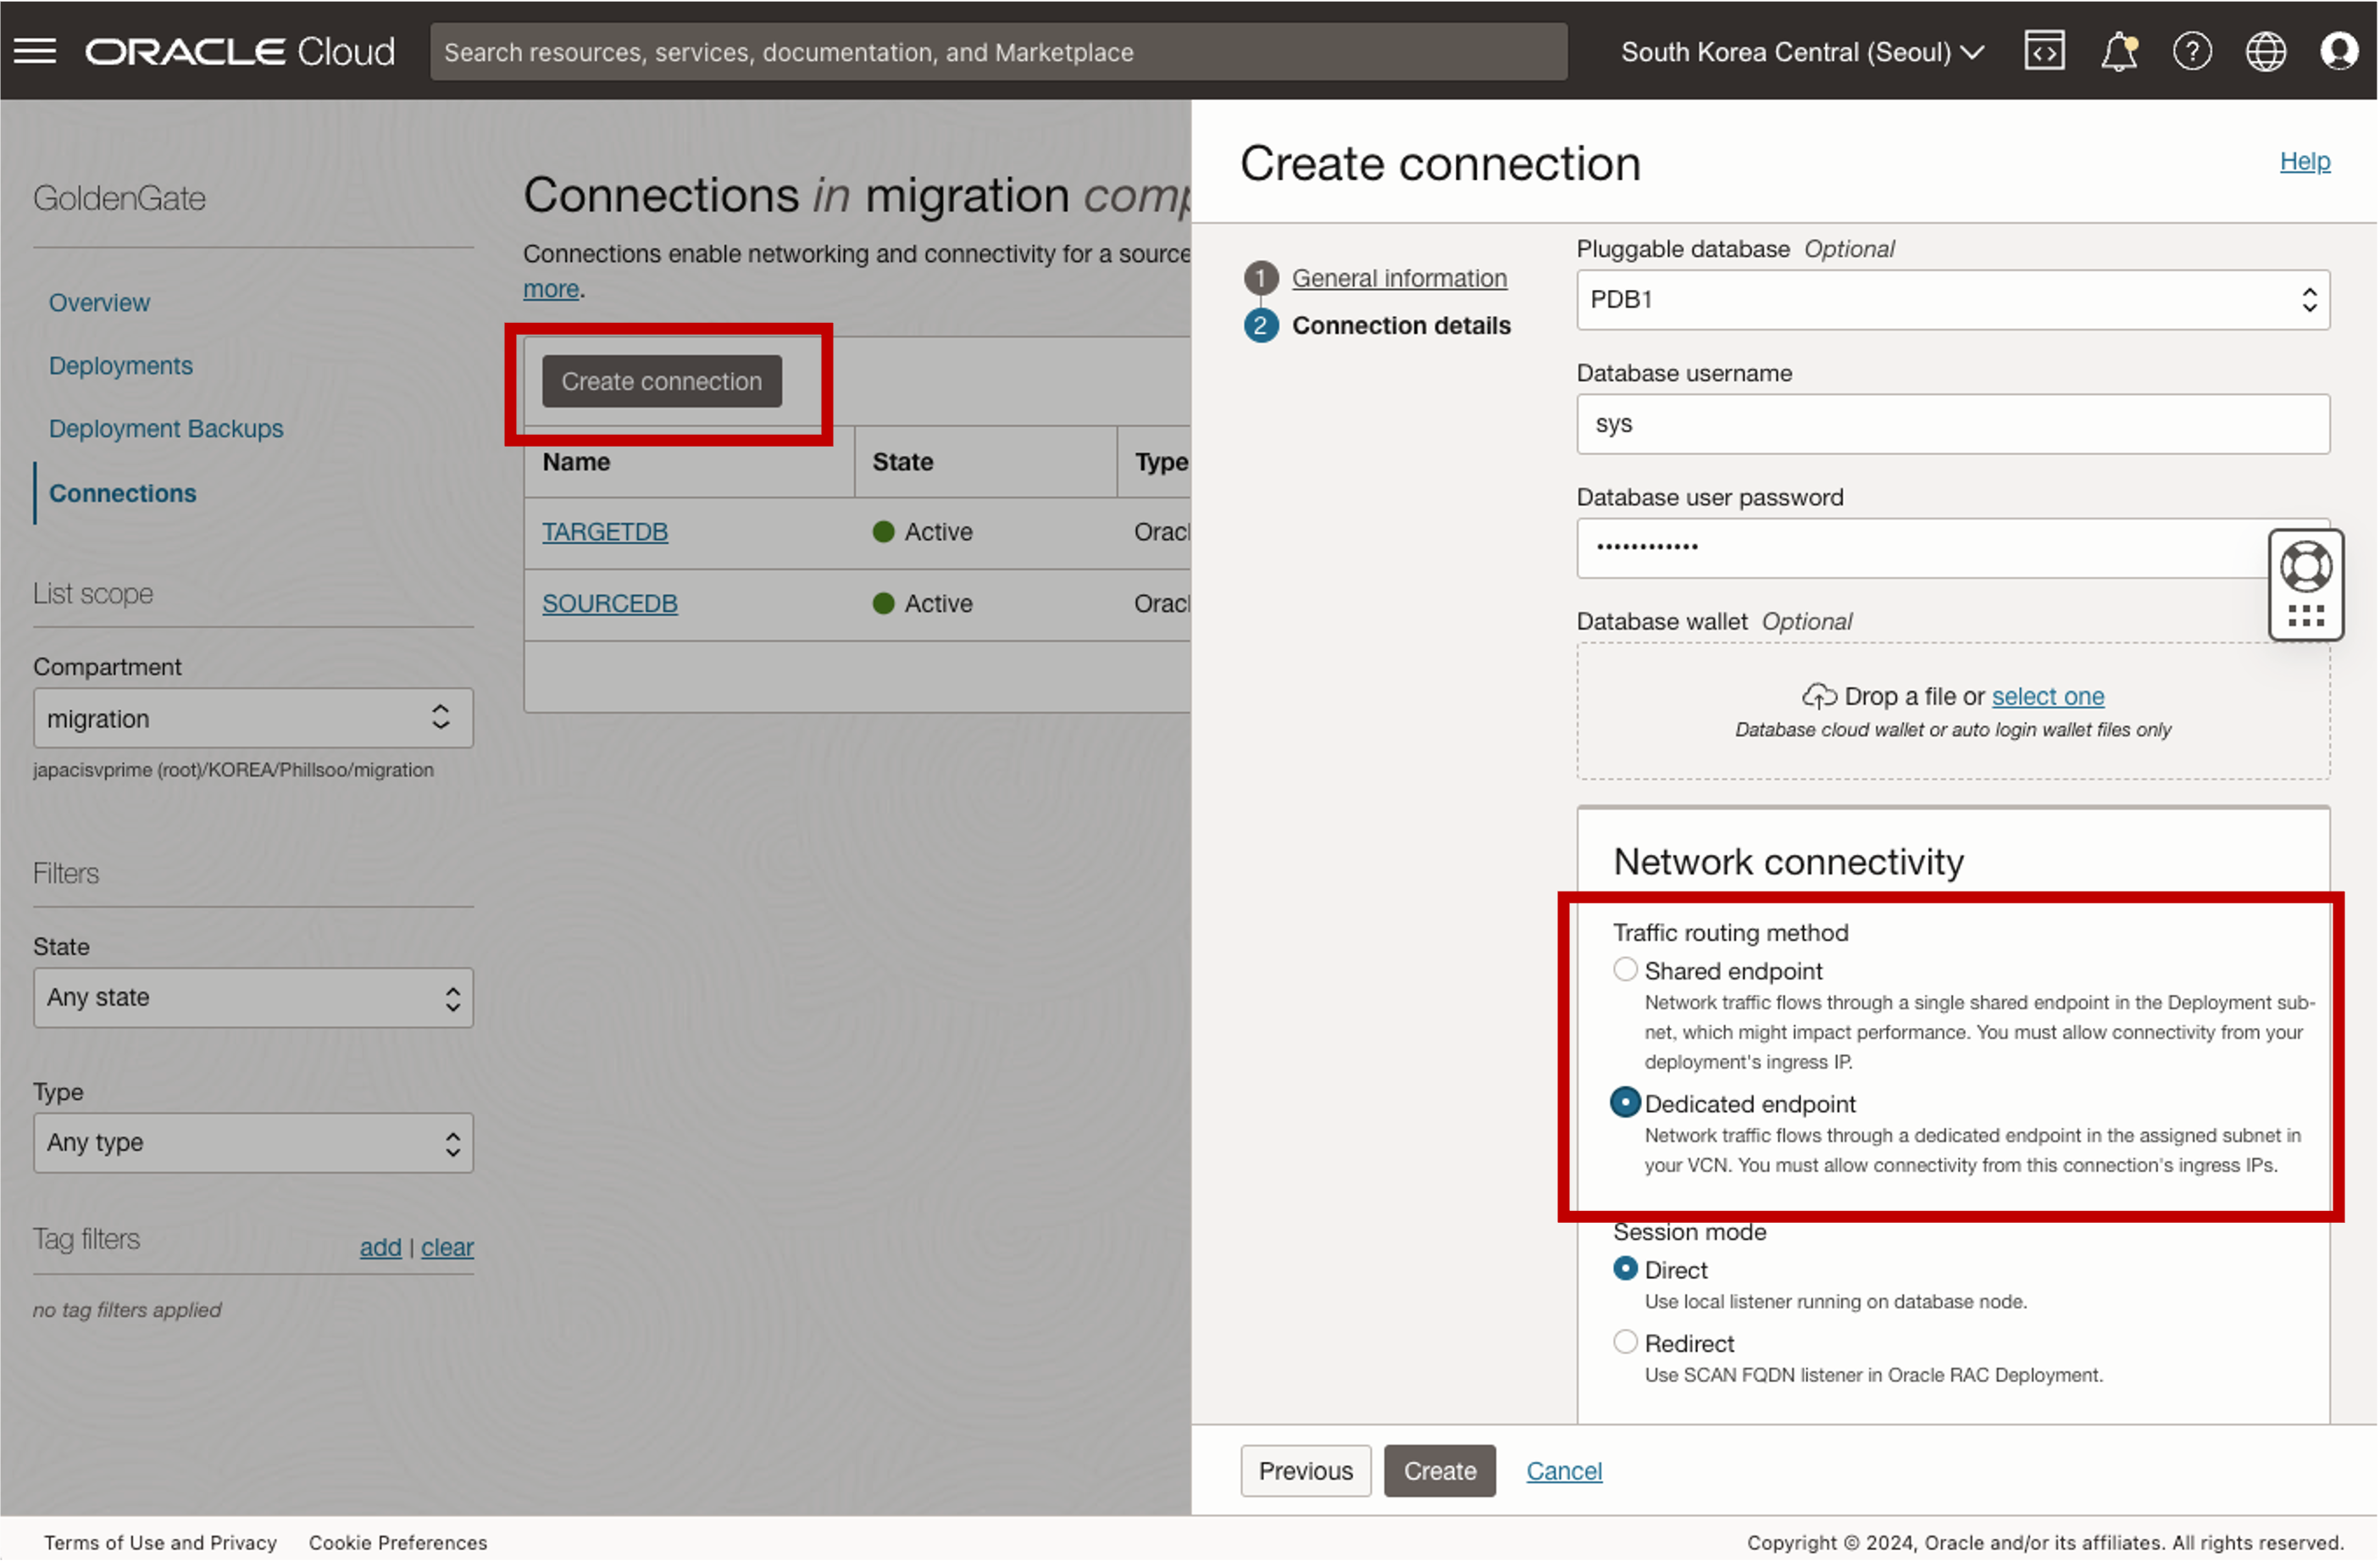Open the Type filter Any type dropdown

tap(253, 1143)
